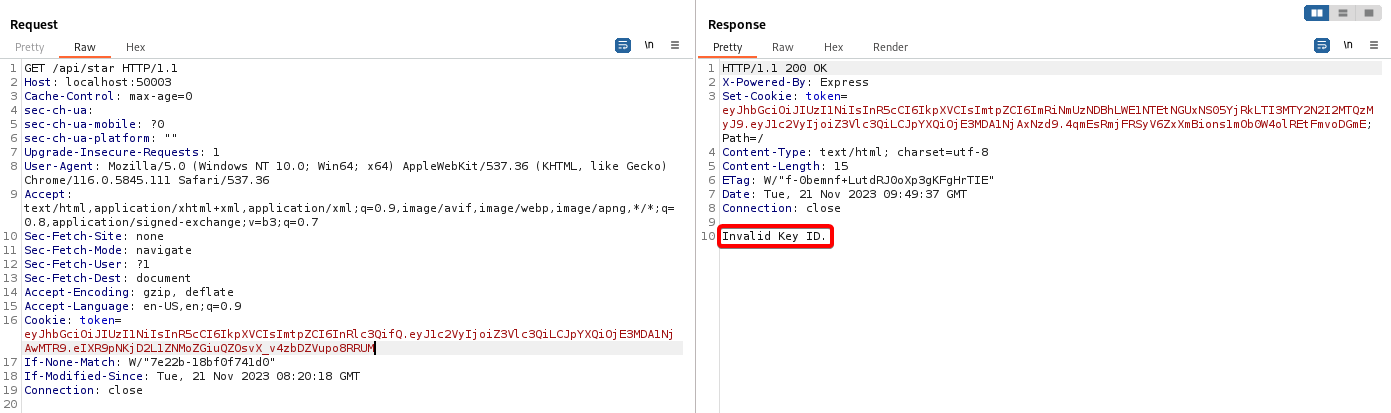
Task: Switch to top-bottom stacked layout
Action: [1343, 13]
